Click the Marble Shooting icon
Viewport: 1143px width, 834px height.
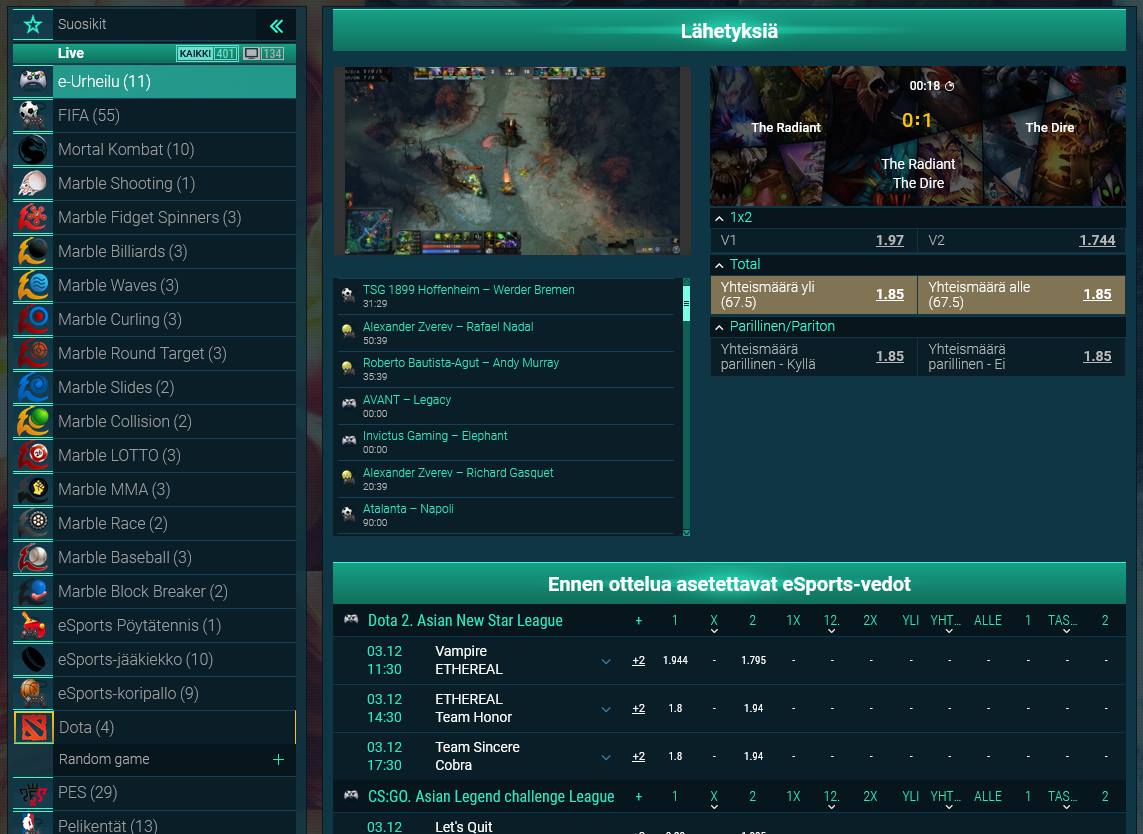tap(33, 183)
